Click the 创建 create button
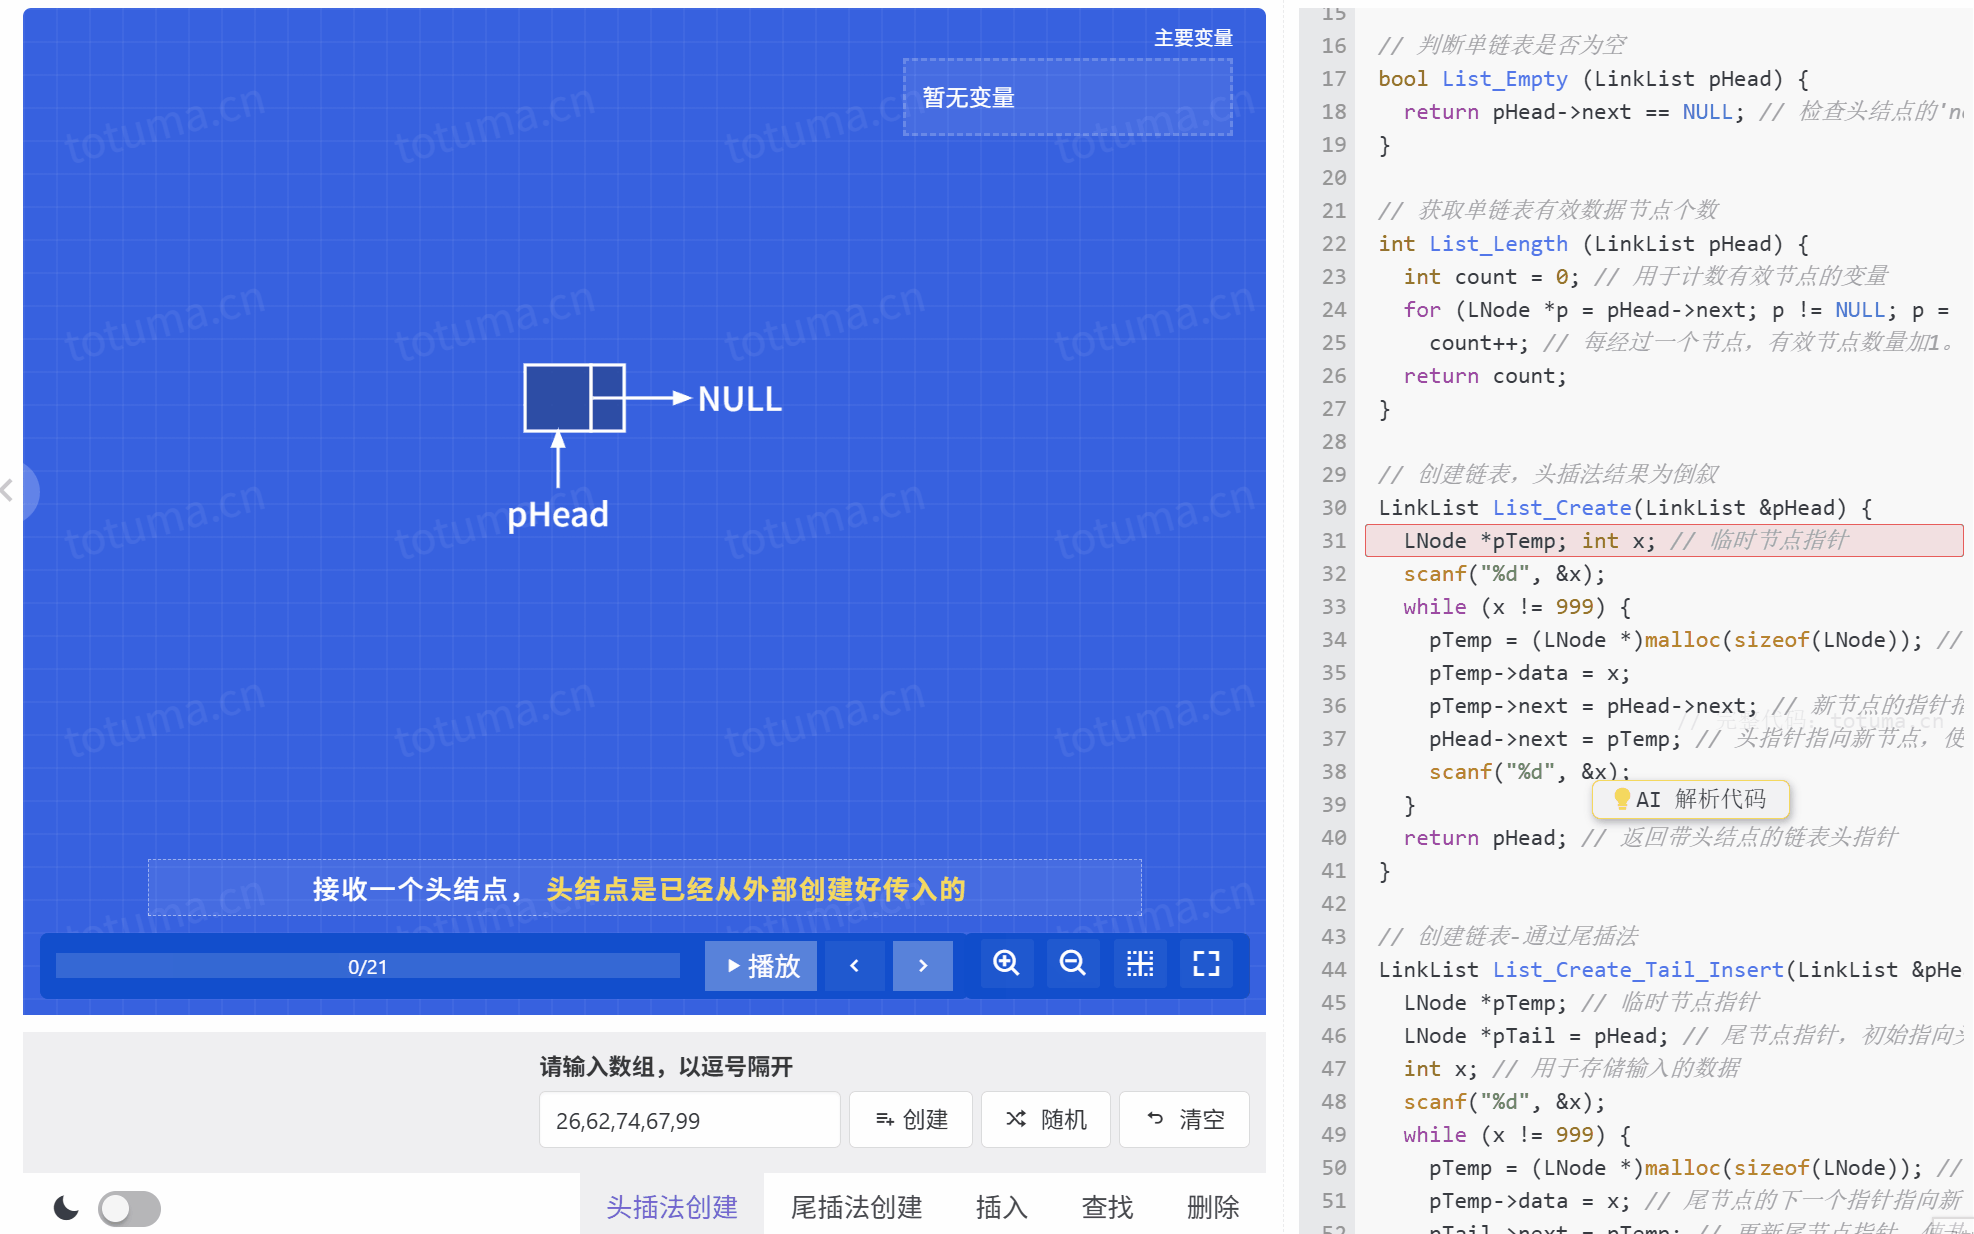Viewport: 1974px width, 1234px height. pyautogui.click(x=911, y=1120)
